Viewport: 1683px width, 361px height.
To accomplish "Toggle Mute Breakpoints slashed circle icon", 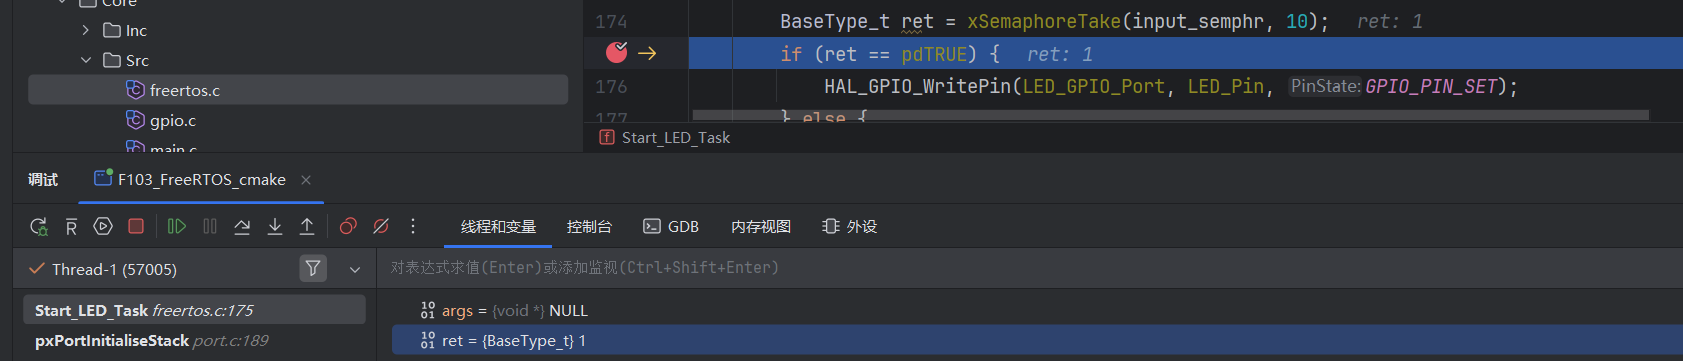I will tap(381, 227).
